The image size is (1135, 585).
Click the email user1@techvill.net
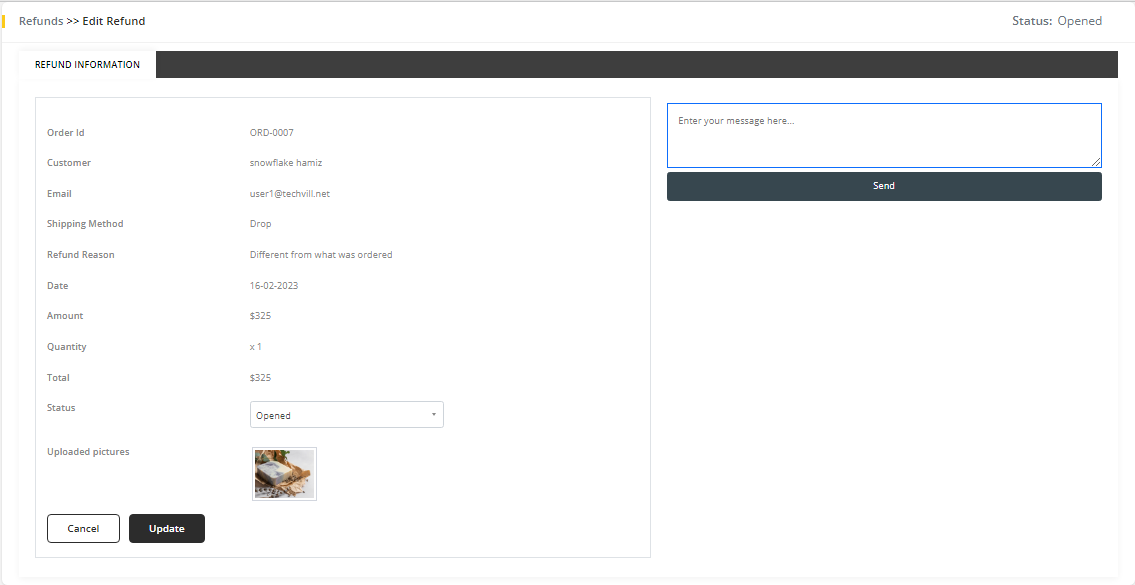click(x=289, y=194)
